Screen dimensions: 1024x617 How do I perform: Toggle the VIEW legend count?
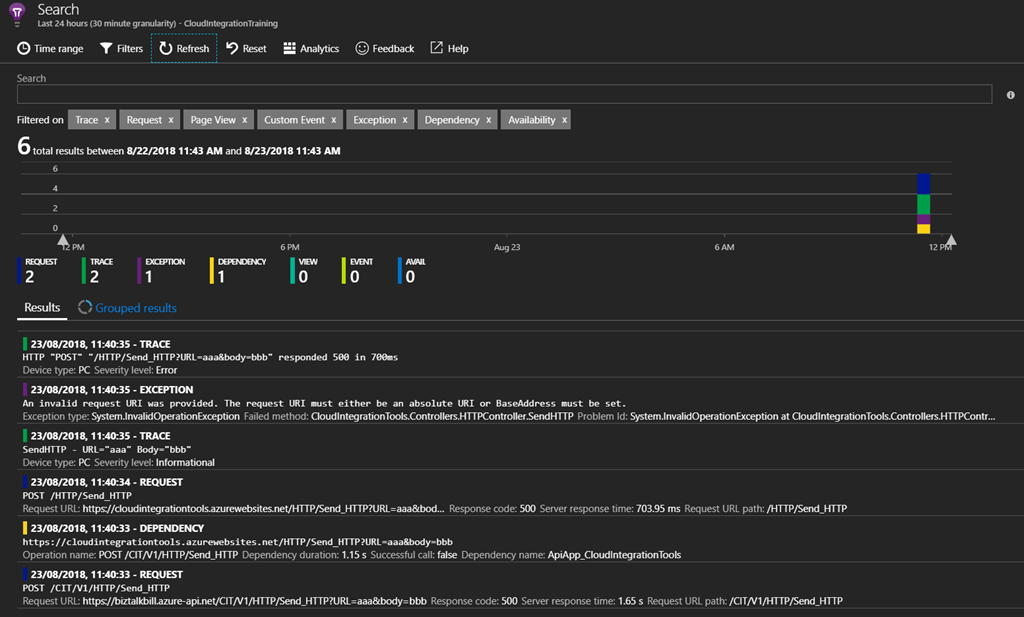[304, 270]
